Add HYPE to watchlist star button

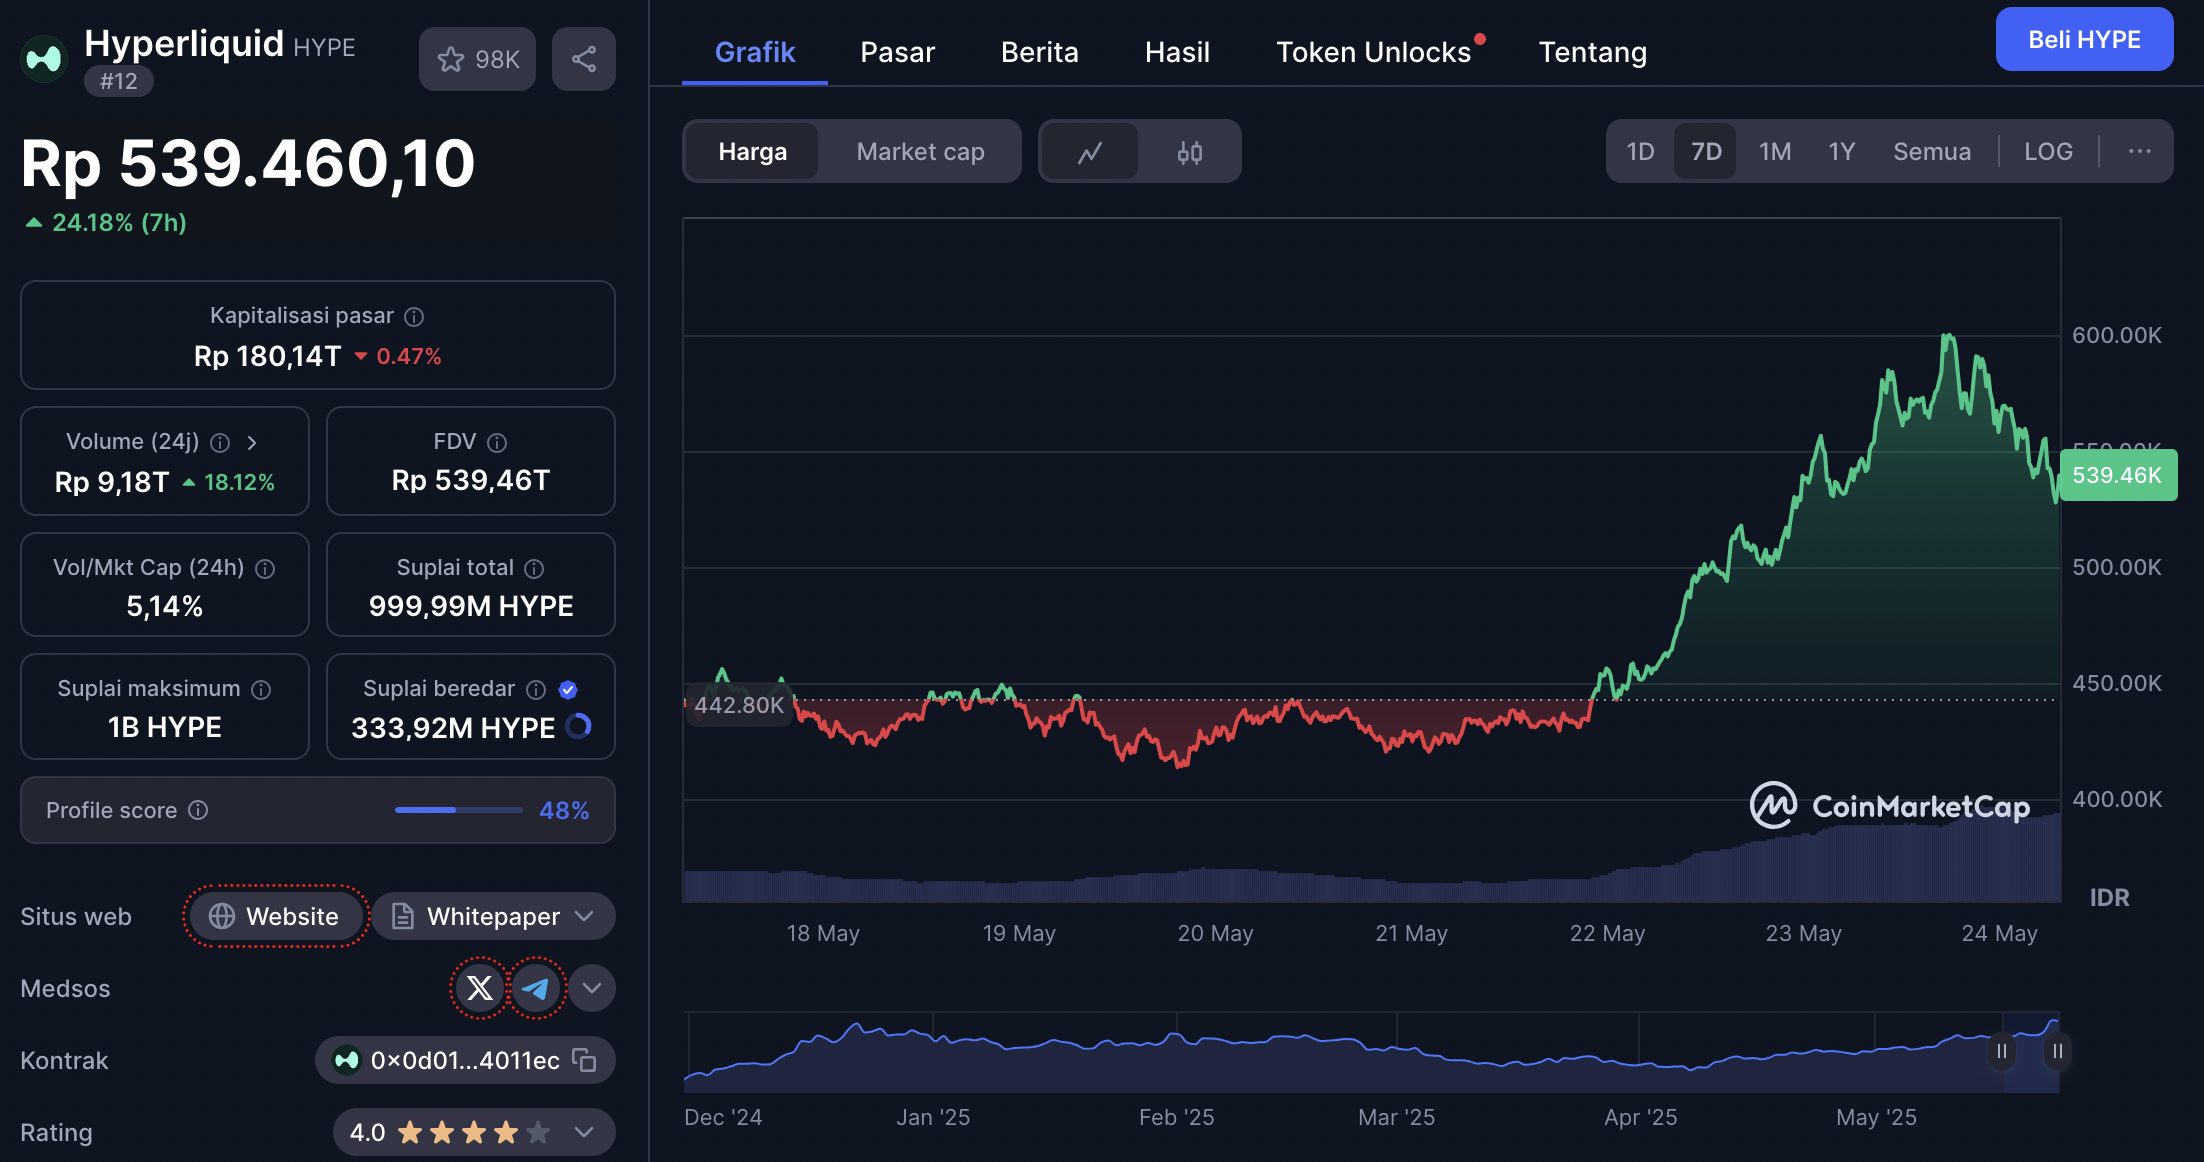click(477, 59)
